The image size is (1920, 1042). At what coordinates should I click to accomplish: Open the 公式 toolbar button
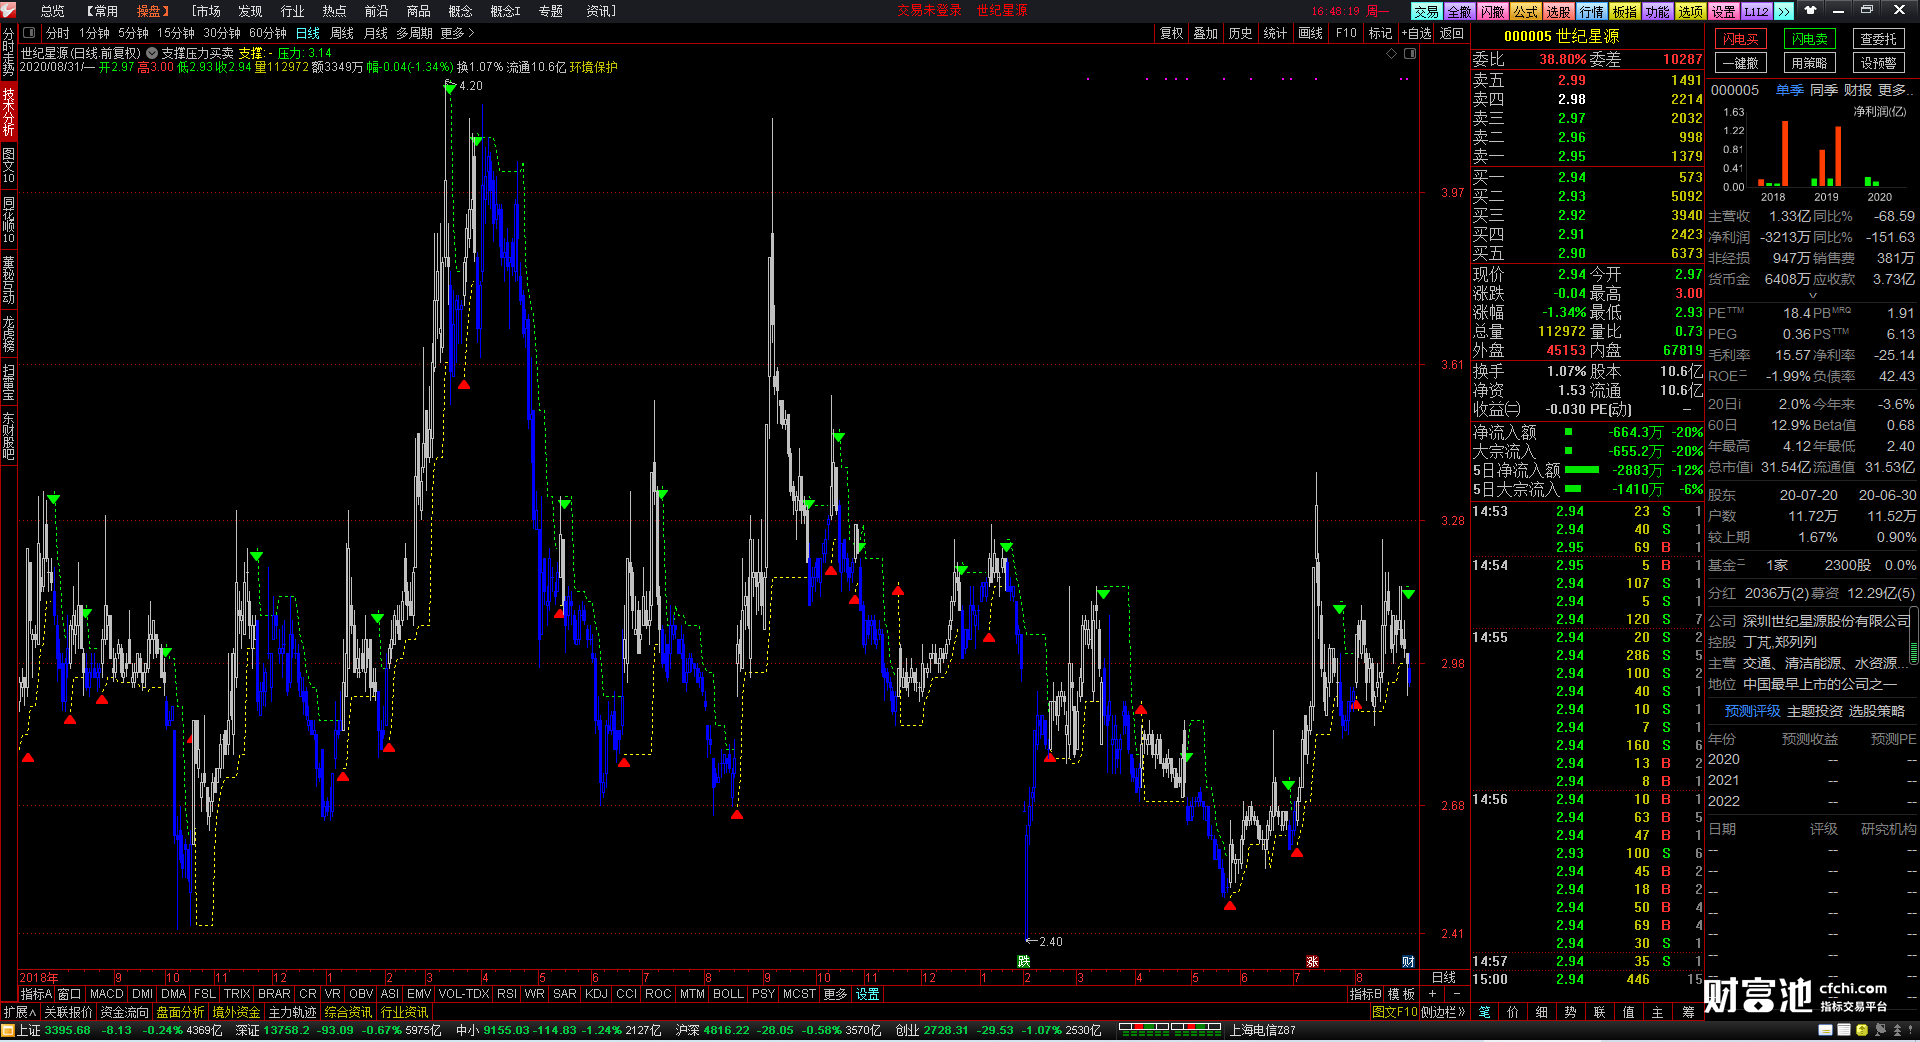click(x=1525, y=12)
